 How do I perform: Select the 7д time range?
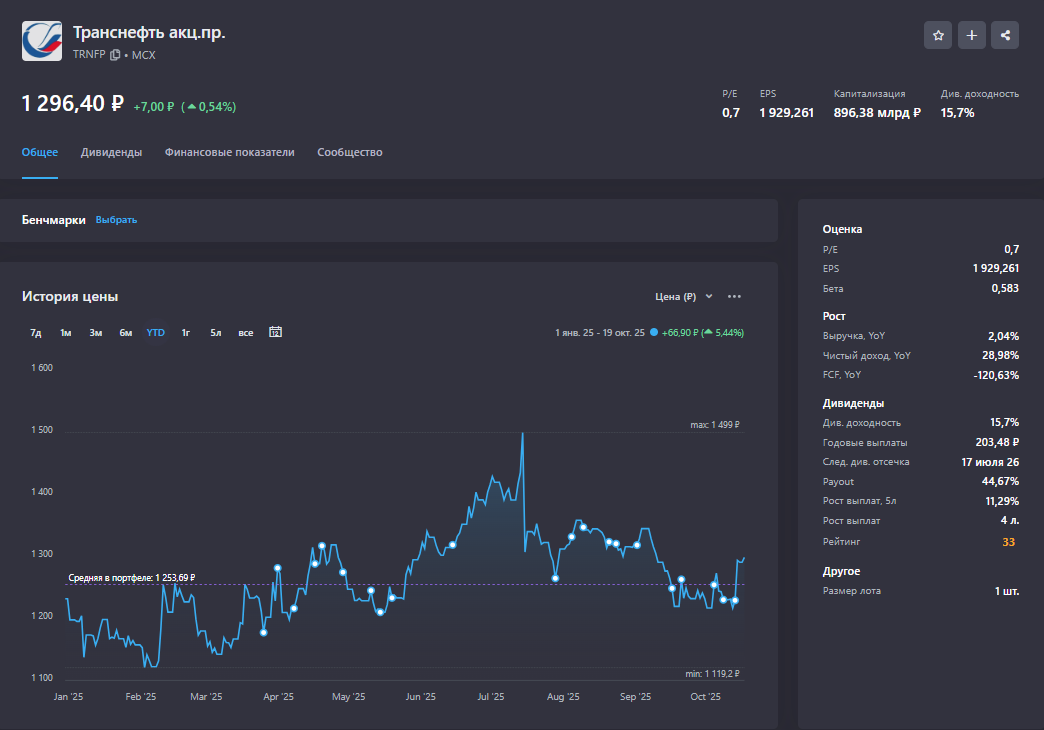click(x=36, y=333)
